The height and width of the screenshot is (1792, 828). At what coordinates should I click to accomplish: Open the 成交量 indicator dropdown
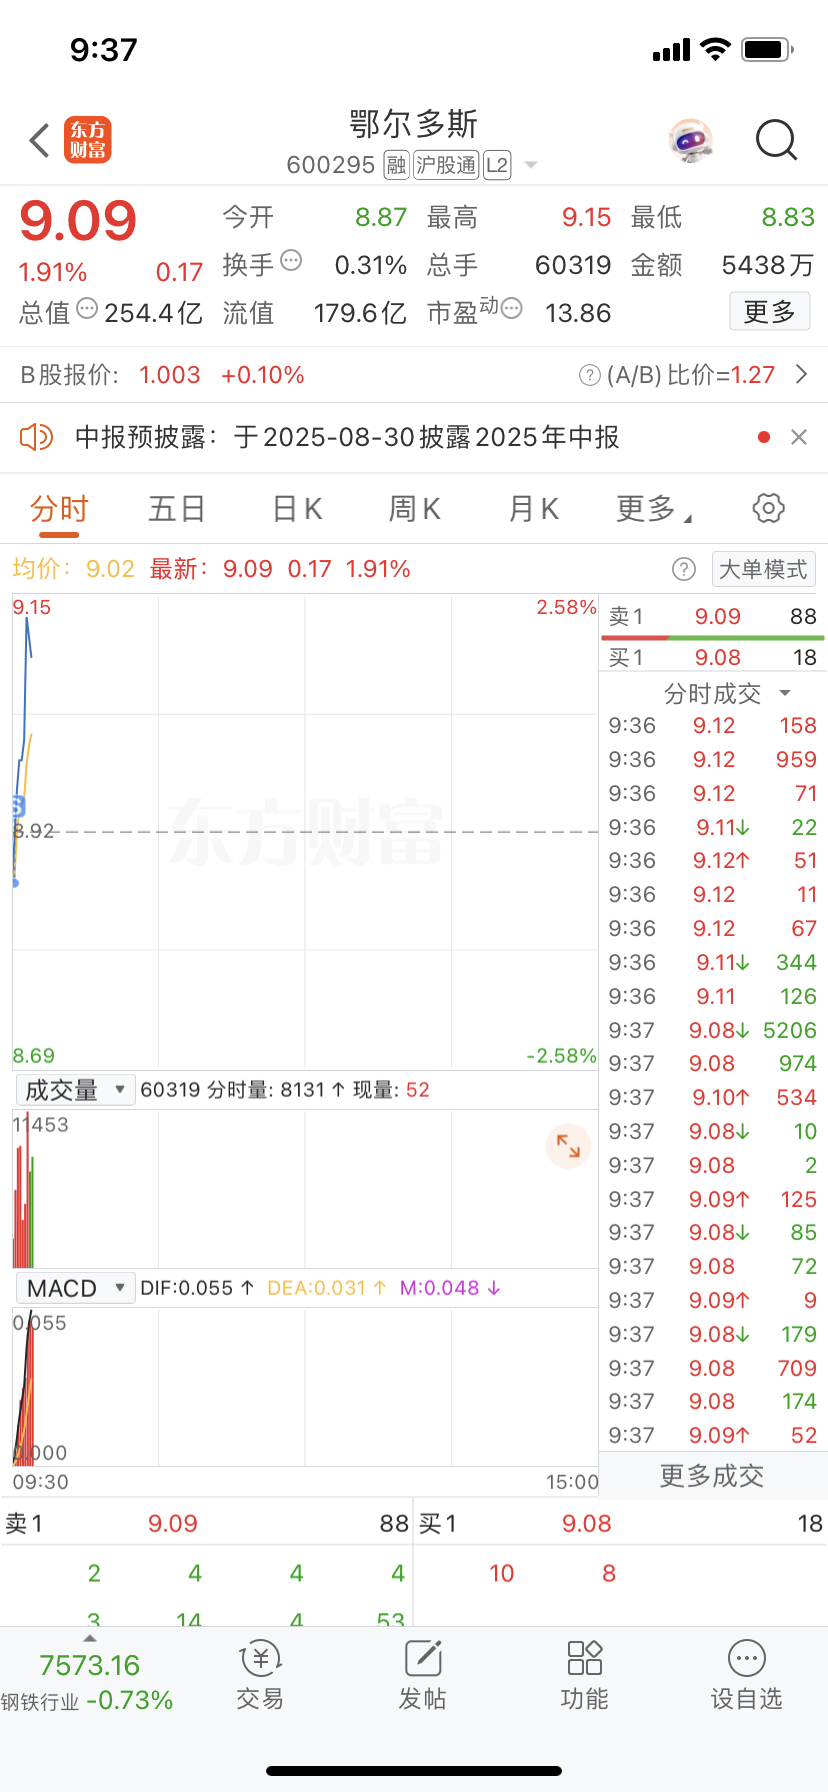tap(75, 1090)
